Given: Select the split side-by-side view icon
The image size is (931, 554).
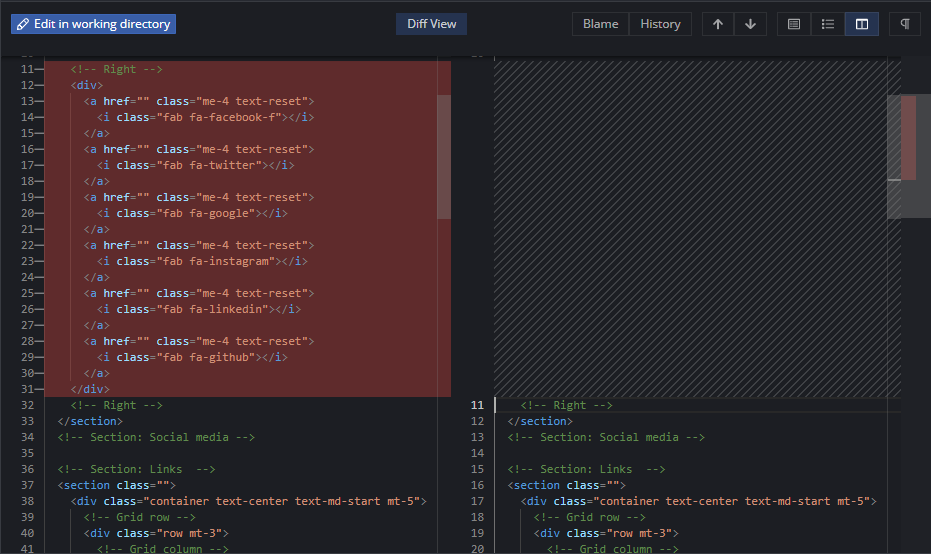Looking at the screenshot, I should point(862,24).
